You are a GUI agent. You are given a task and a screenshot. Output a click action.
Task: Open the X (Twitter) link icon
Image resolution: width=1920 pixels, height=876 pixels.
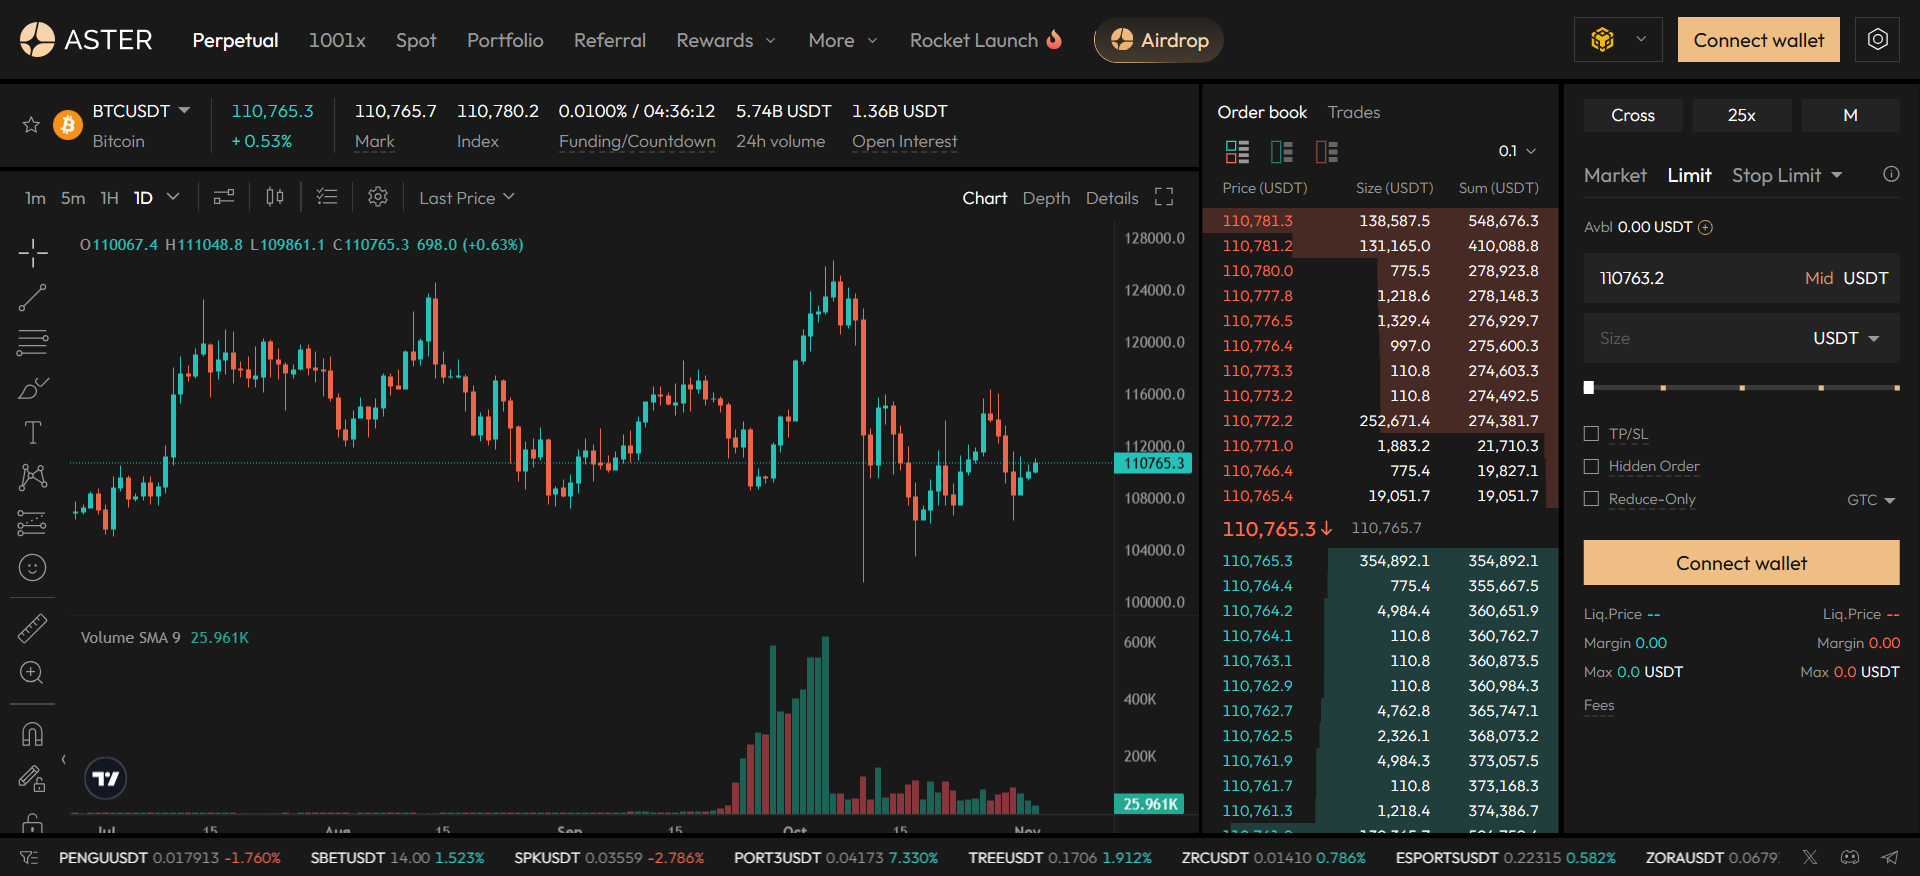1810,857
